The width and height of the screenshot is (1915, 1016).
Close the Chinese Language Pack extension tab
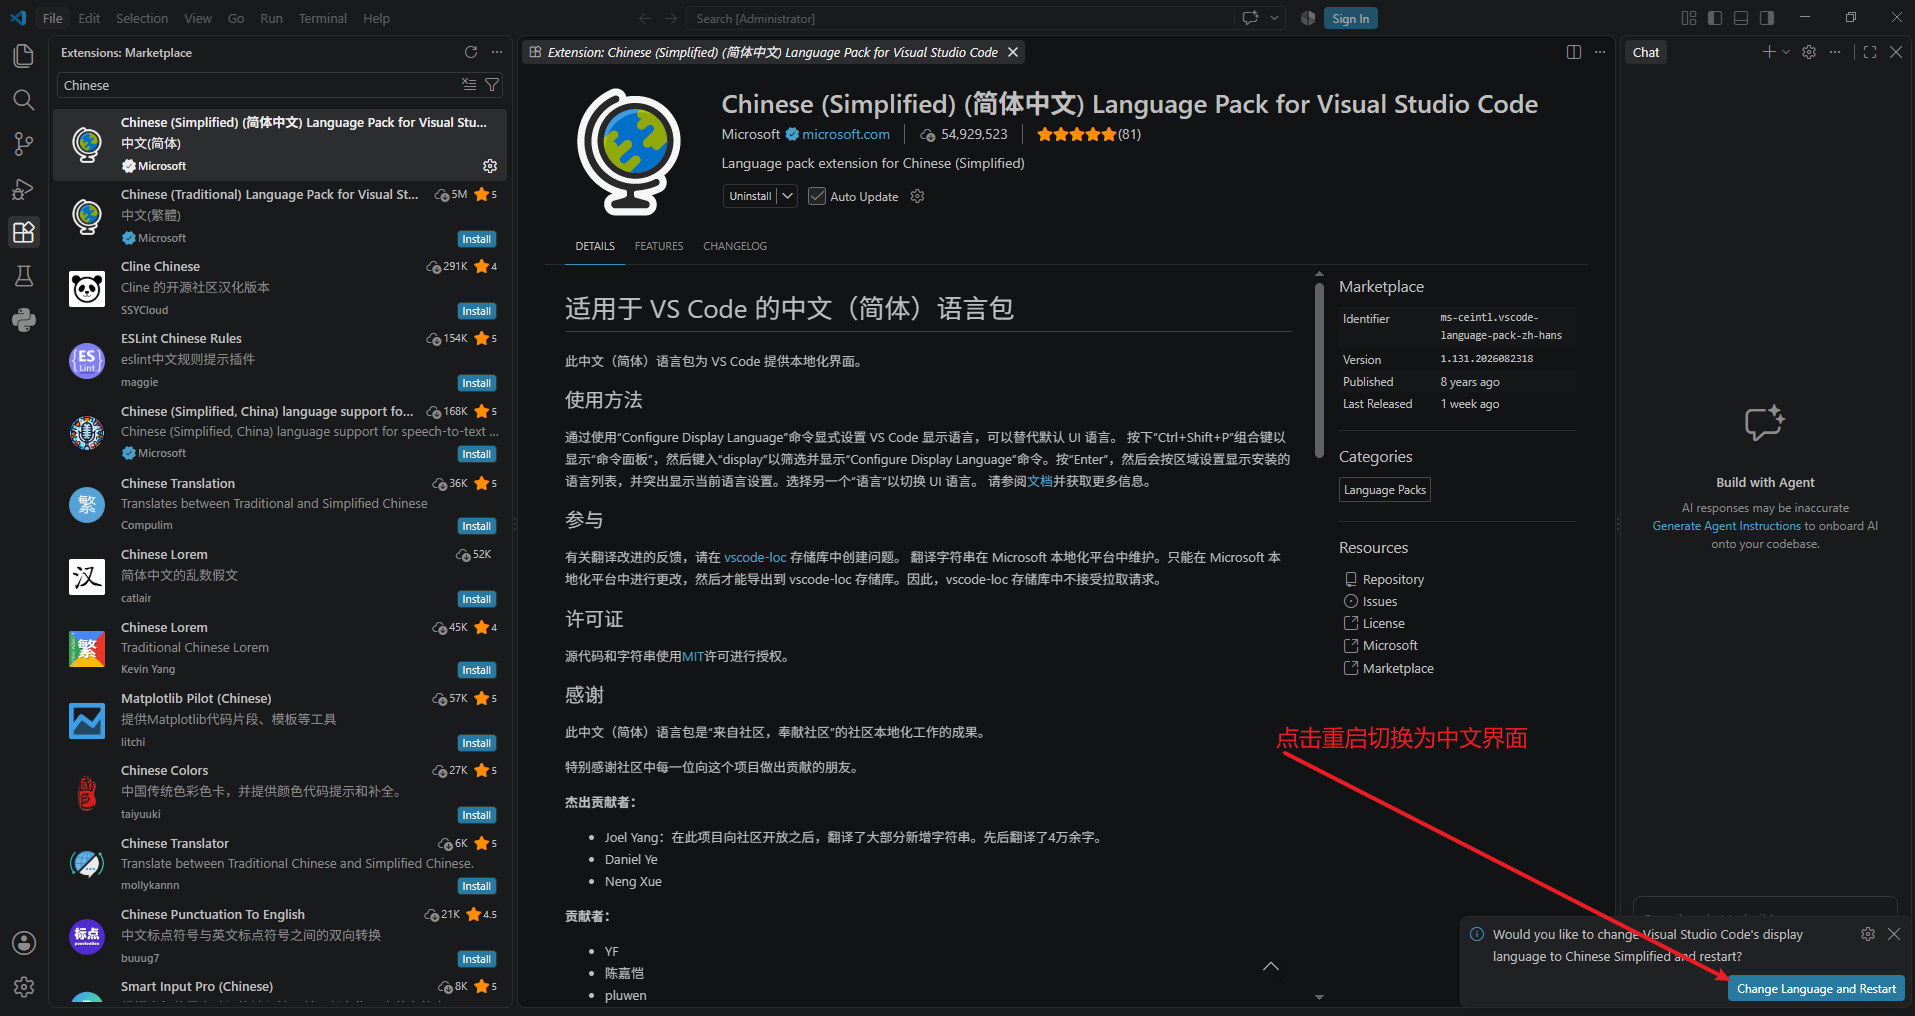tap(1013, 52)
